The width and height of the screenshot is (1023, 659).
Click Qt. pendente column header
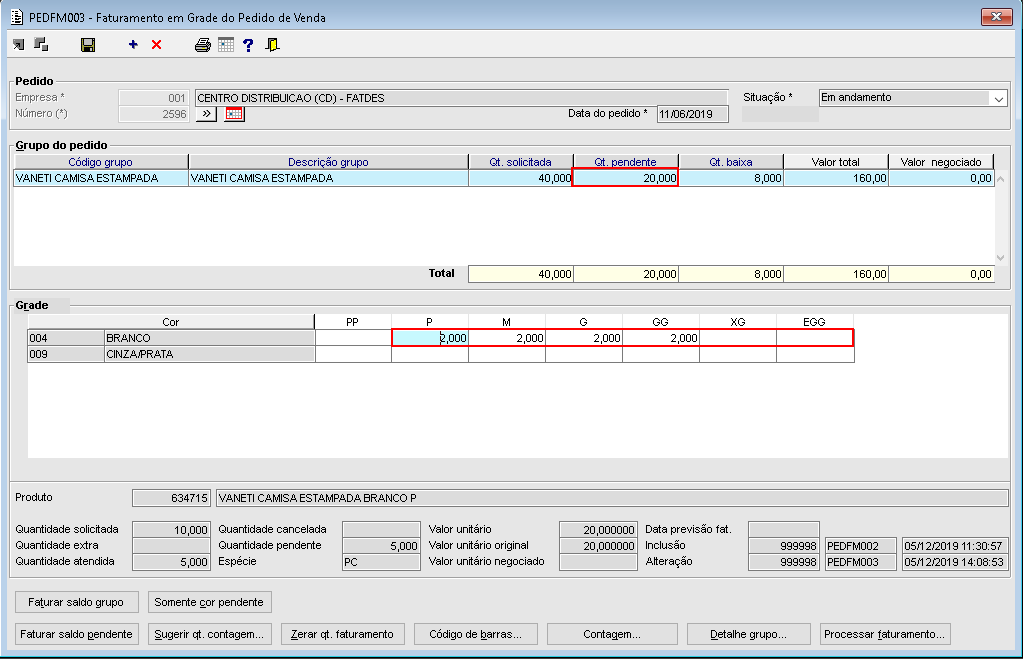[626, 162]
